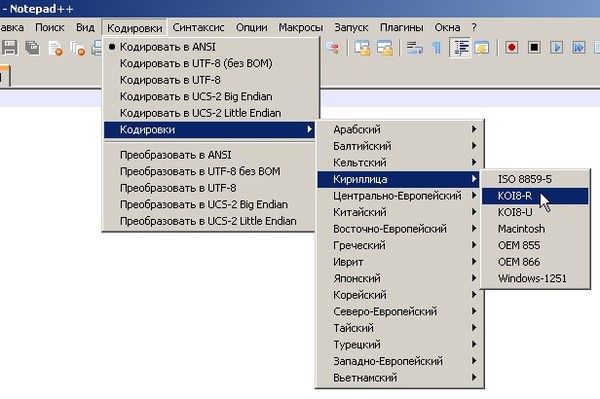This screenshot has width=600, height=399.
Task: Open the Кодировки submenu entry
Action: pos(209,130)
